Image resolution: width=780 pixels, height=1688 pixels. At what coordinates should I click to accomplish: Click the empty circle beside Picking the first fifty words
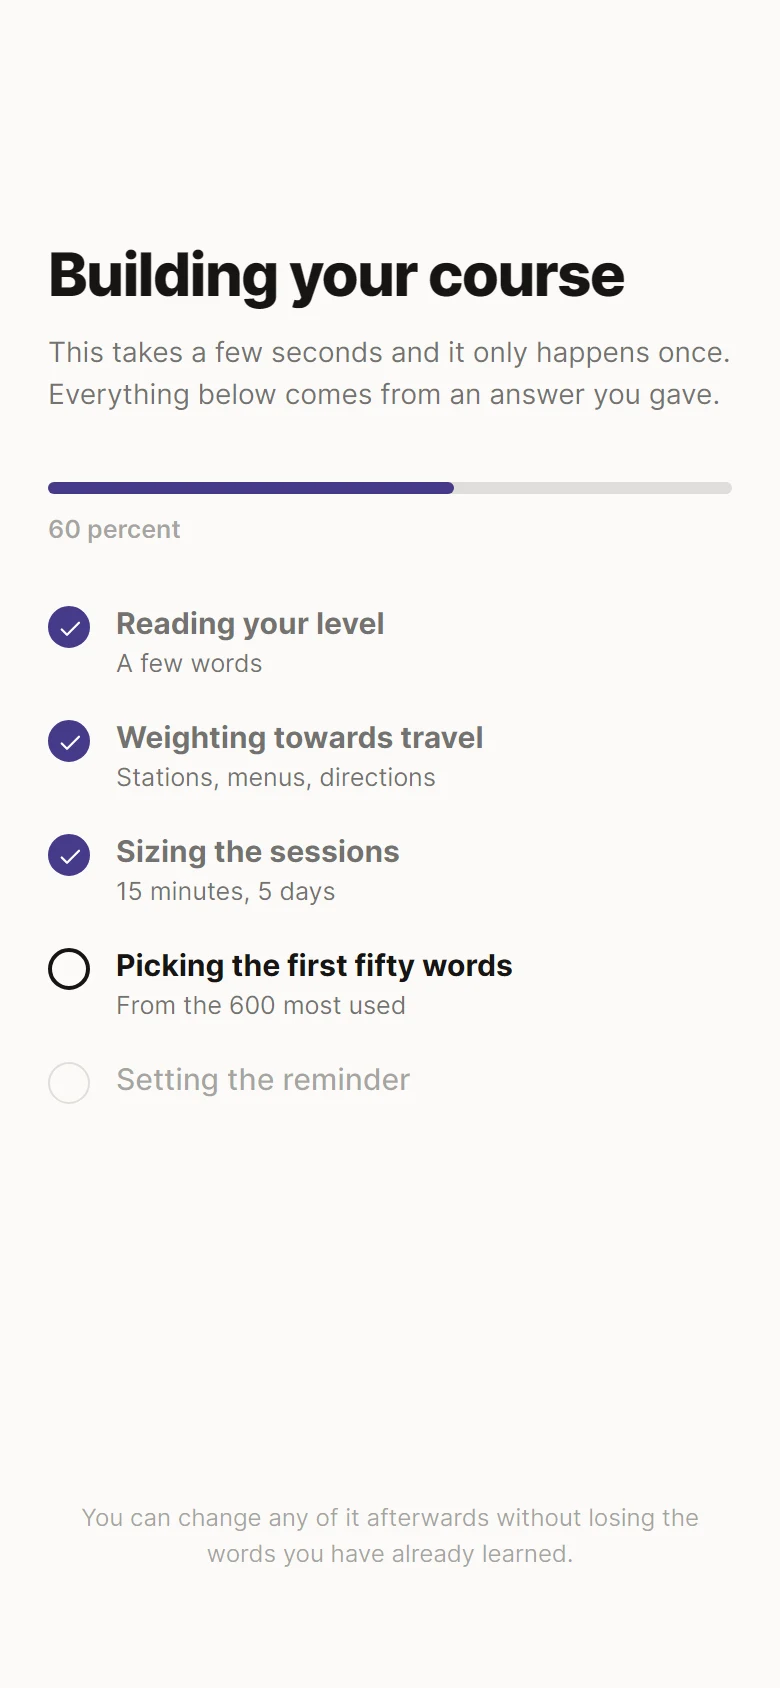pyautogui.click(x=69, y=969)
